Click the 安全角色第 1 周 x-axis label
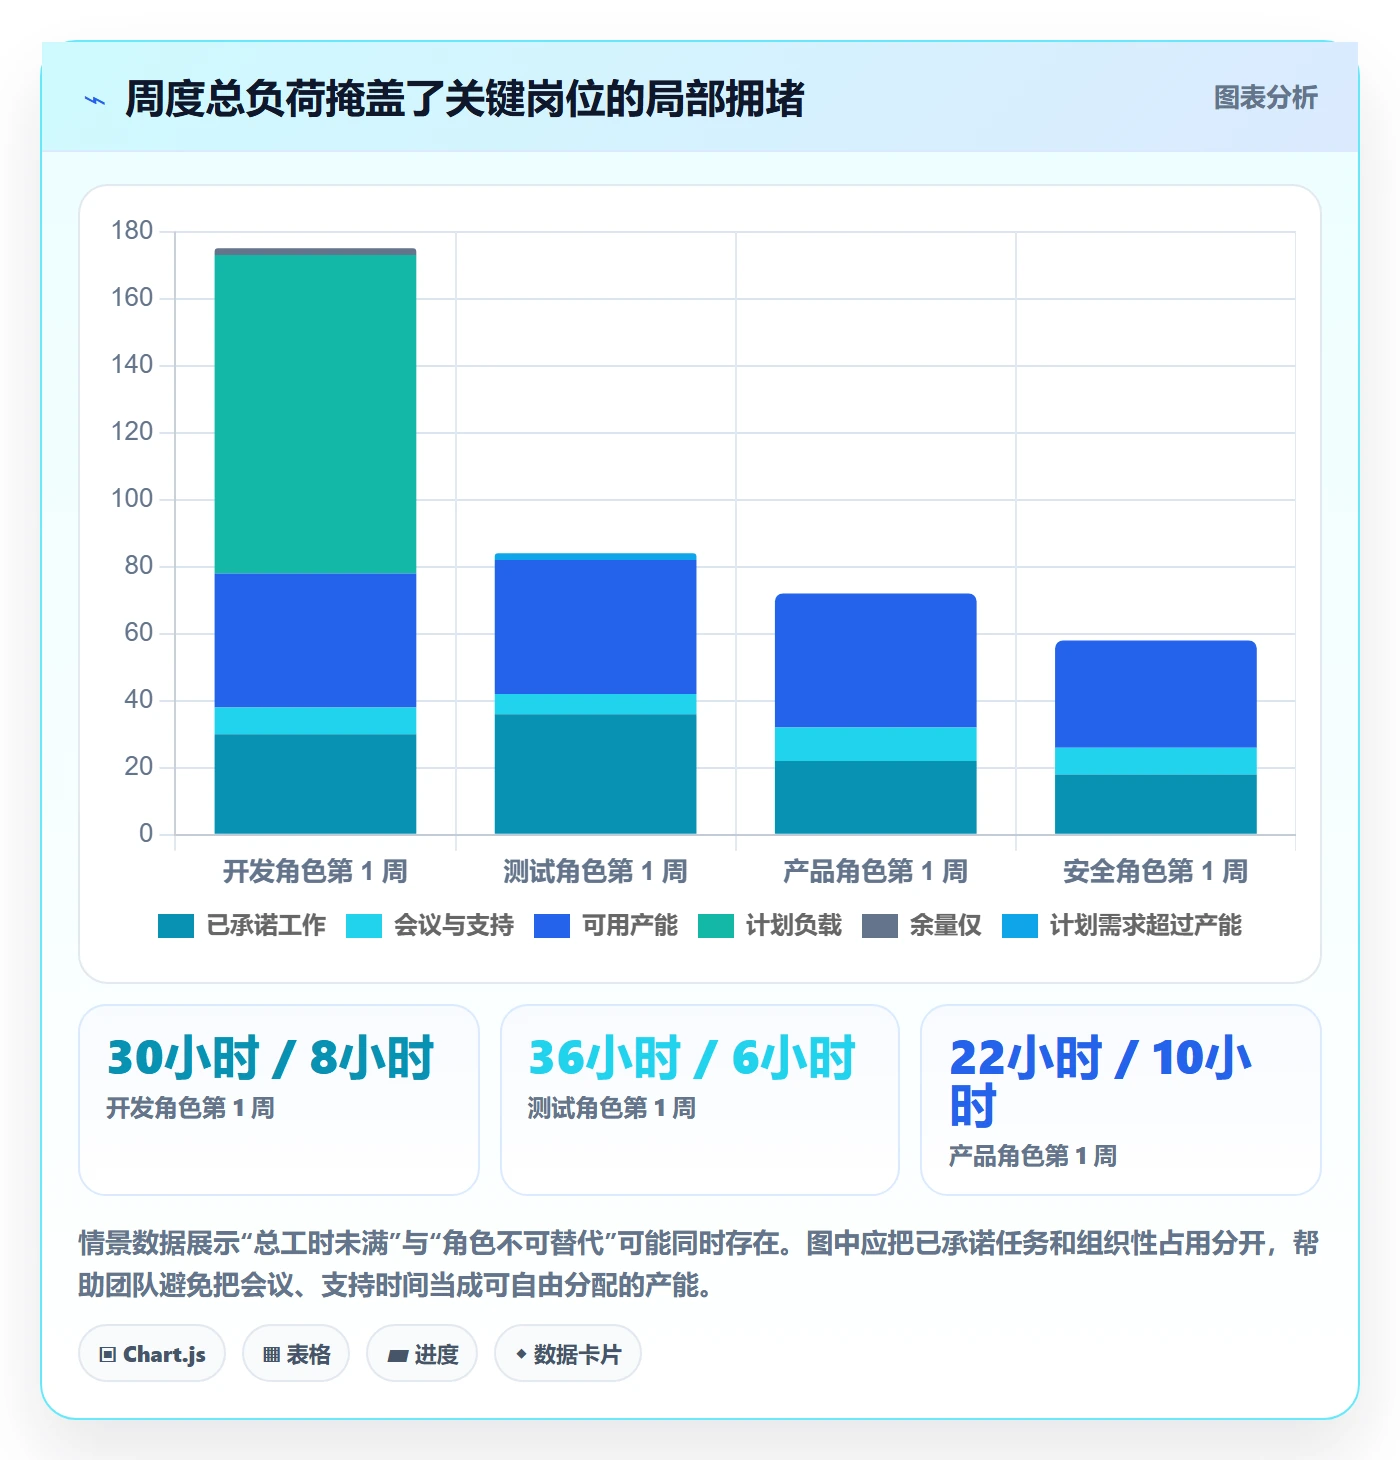Screen dimensions: 1400x1460 coord(1155,872)
